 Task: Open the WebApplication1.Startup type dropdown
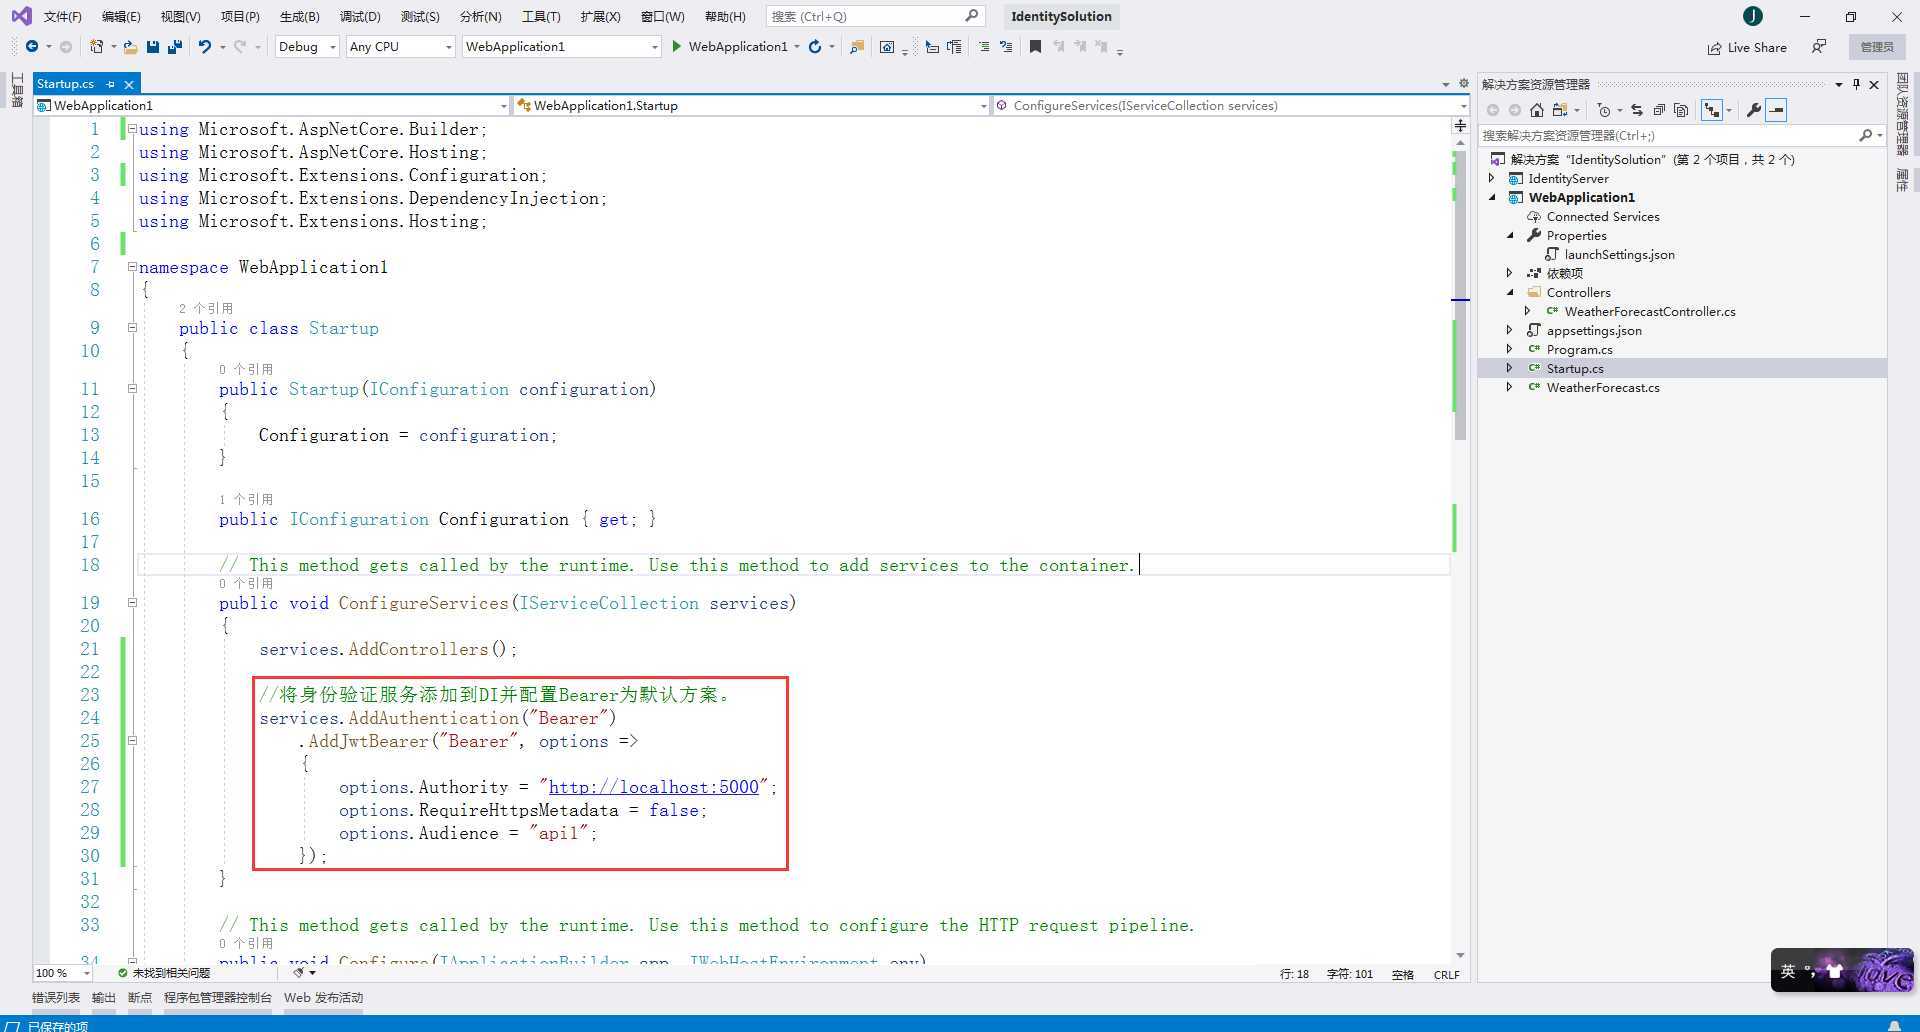click(751, 105)
